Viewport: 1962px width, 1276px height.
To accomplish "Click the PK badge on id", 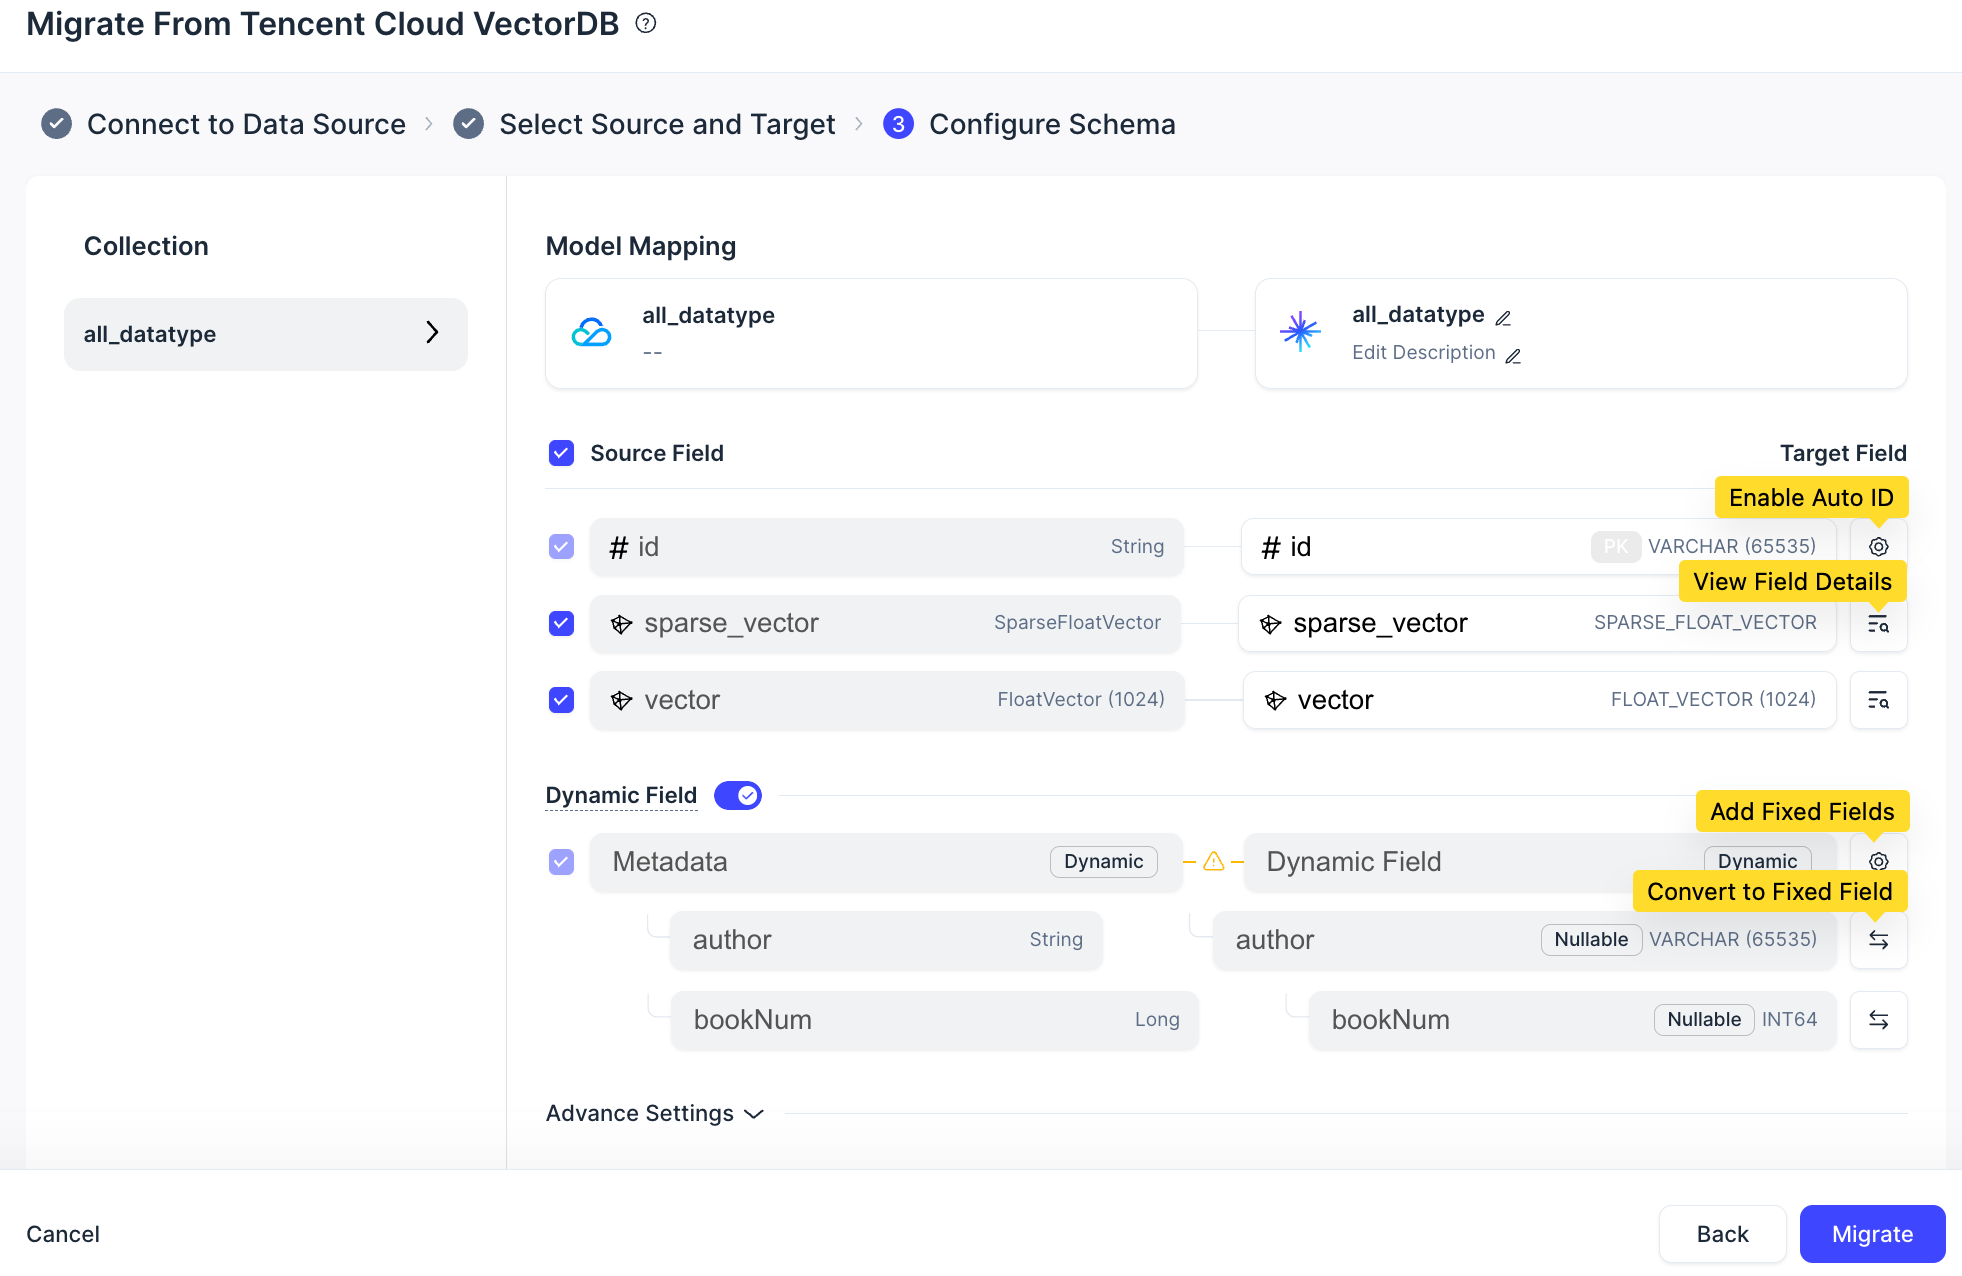I will [x=1615, y=547].
